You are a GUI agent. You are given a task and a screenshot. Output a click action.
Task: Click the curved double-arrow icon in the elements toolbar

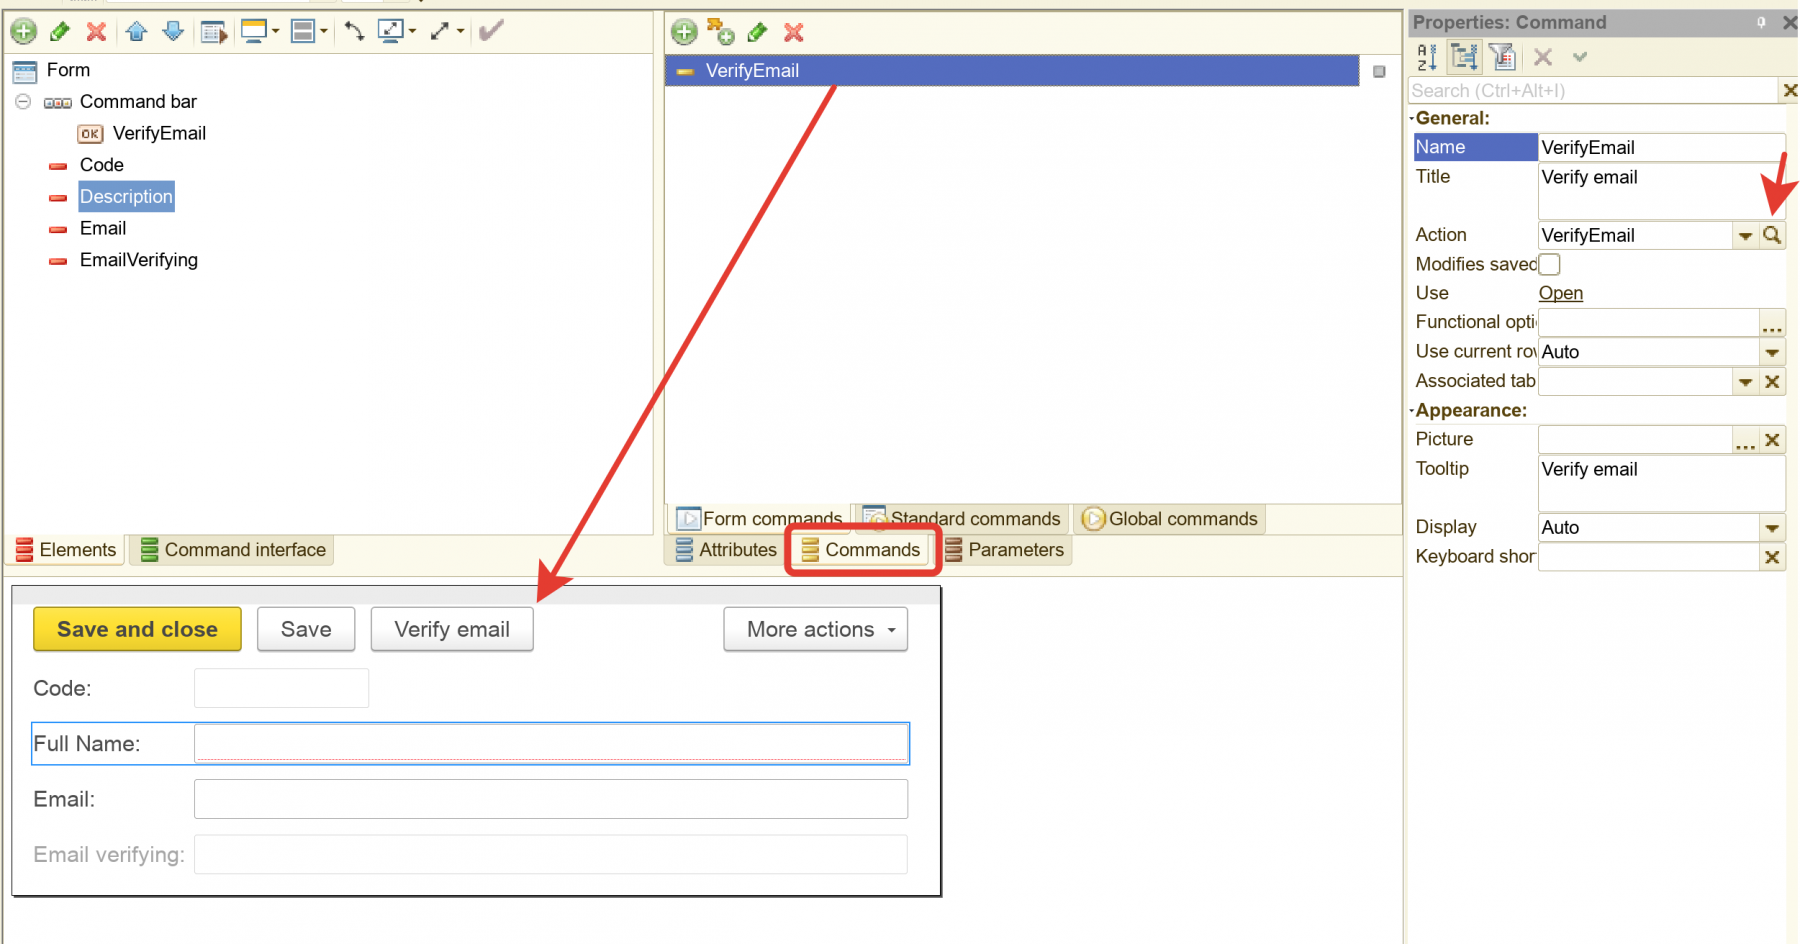(x=354, y=31)
